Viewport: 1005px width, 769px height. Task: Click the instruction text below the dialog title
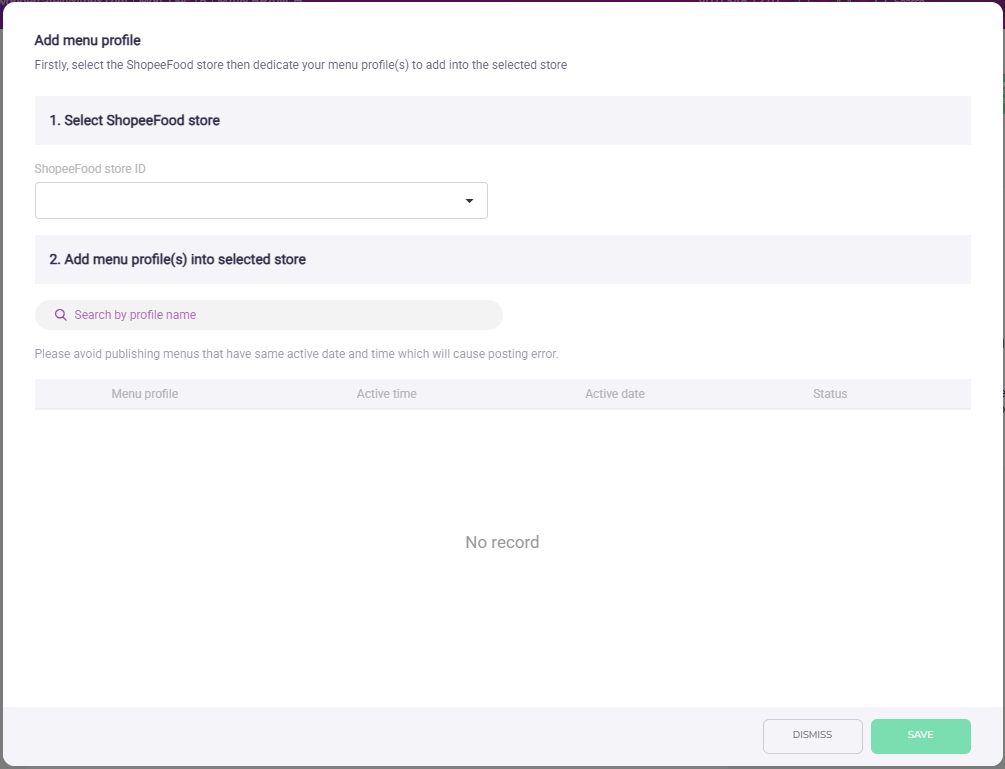coord(300,65)
